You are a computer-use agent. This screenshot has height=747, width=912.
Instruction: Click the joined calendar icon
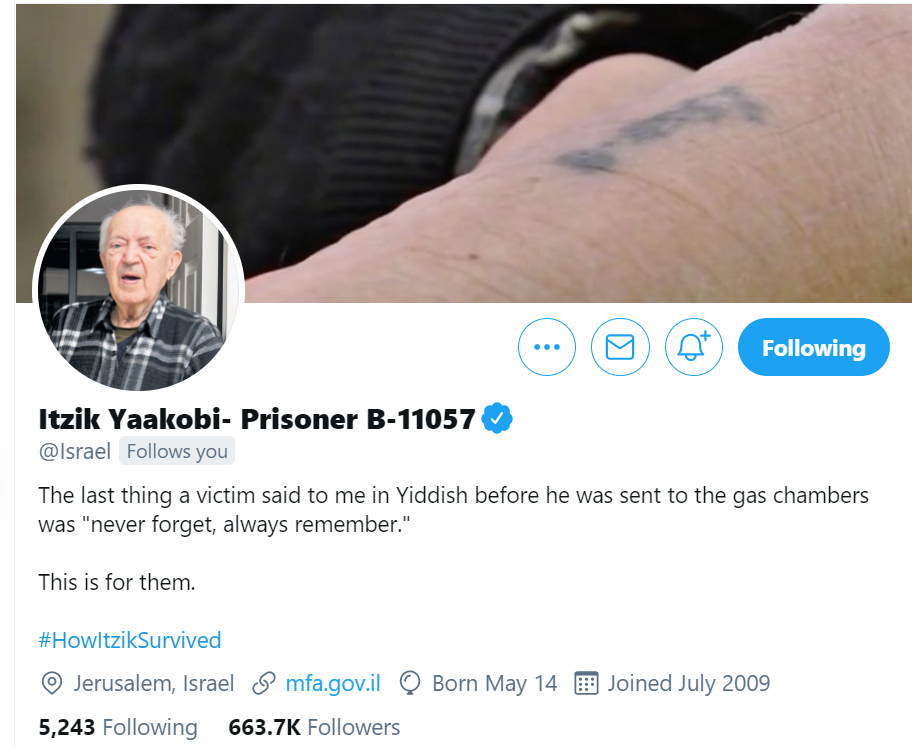pos(586,683)
